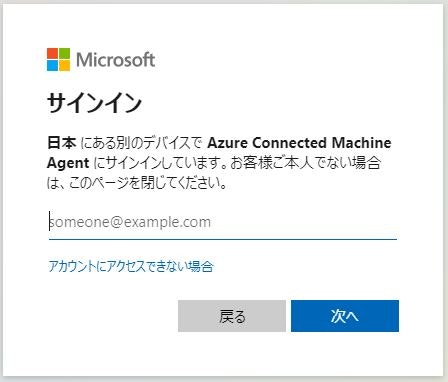Click the bold word Agent
The width and height of the screenshot is (448, 382).
pyautogui.click(x=68, y=163)
